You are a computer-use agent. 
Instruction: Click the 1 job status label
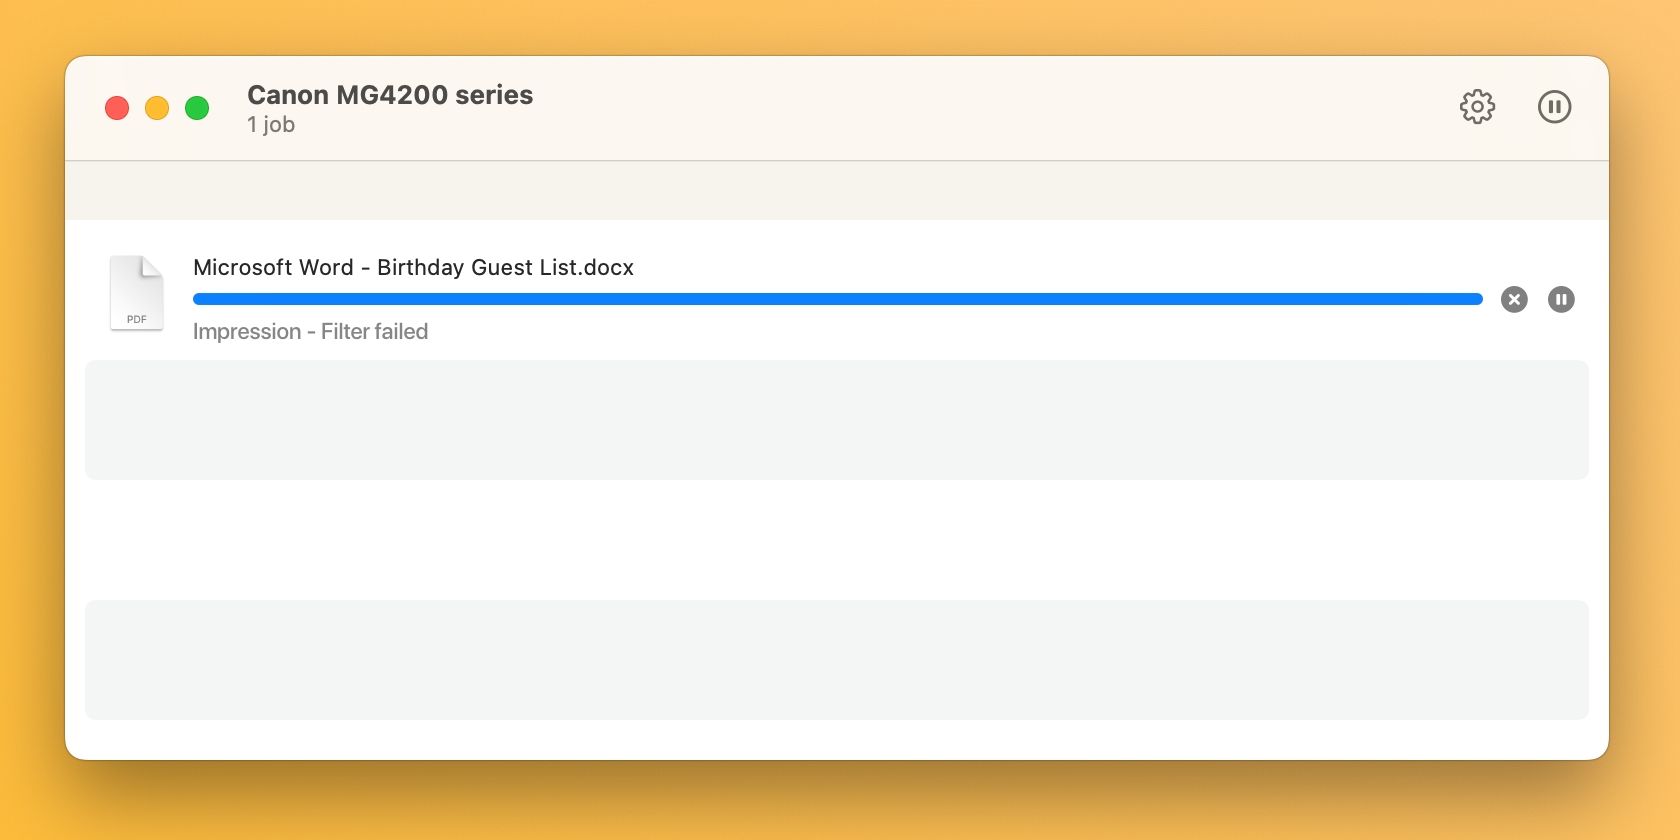(x=270, y=124)
